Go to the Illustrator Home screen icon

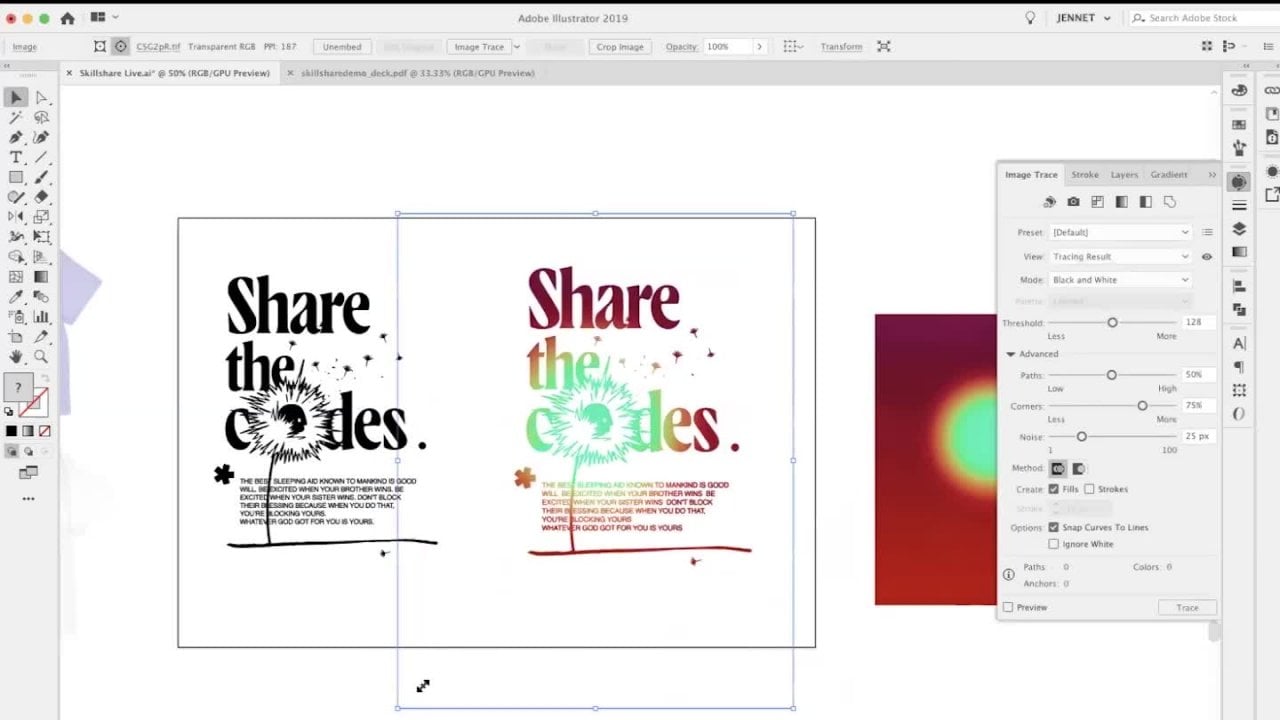click(x=67, y=18)
